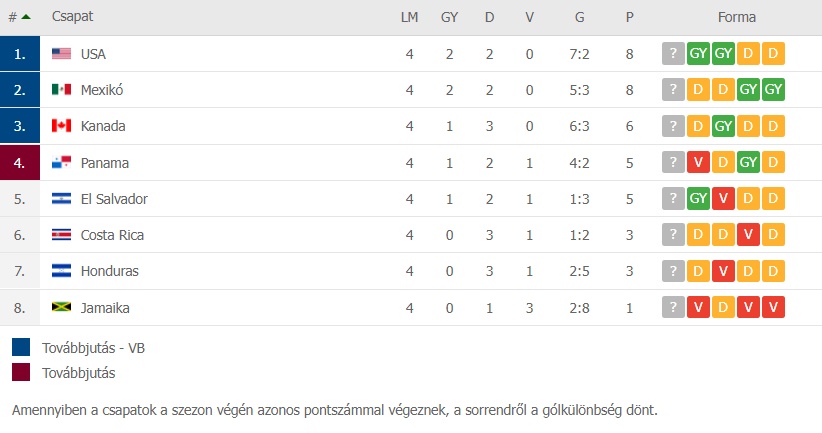Sort by the GY wins column header

pyautogui.click(x=449, y=17)
